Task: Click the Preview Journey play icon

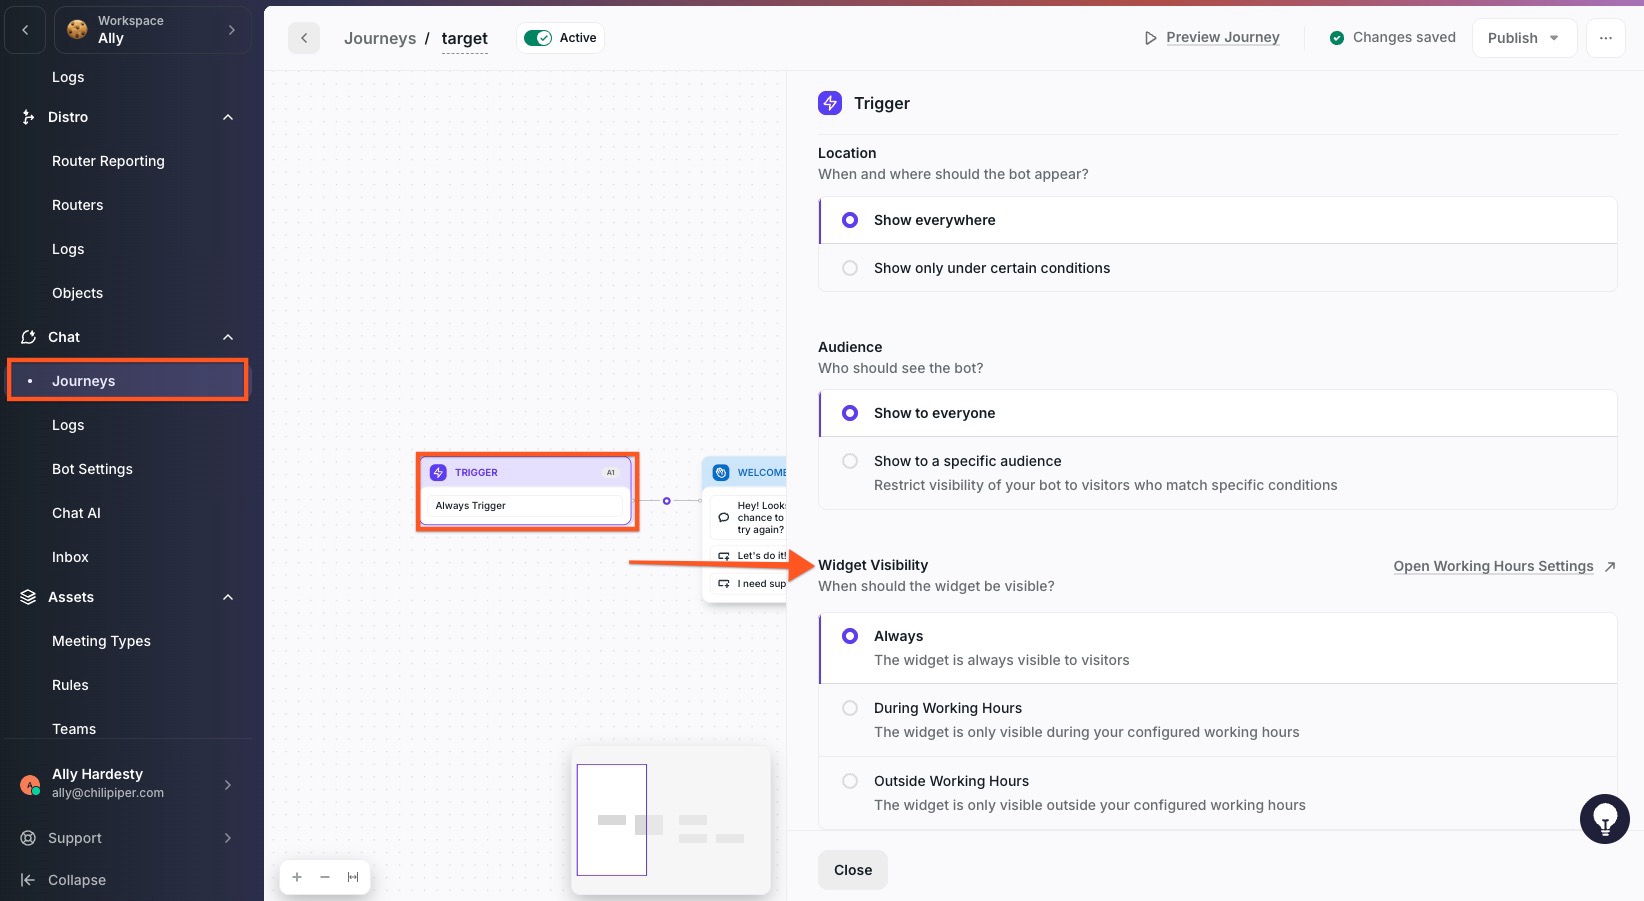Action: click(x=1150, y=38)
